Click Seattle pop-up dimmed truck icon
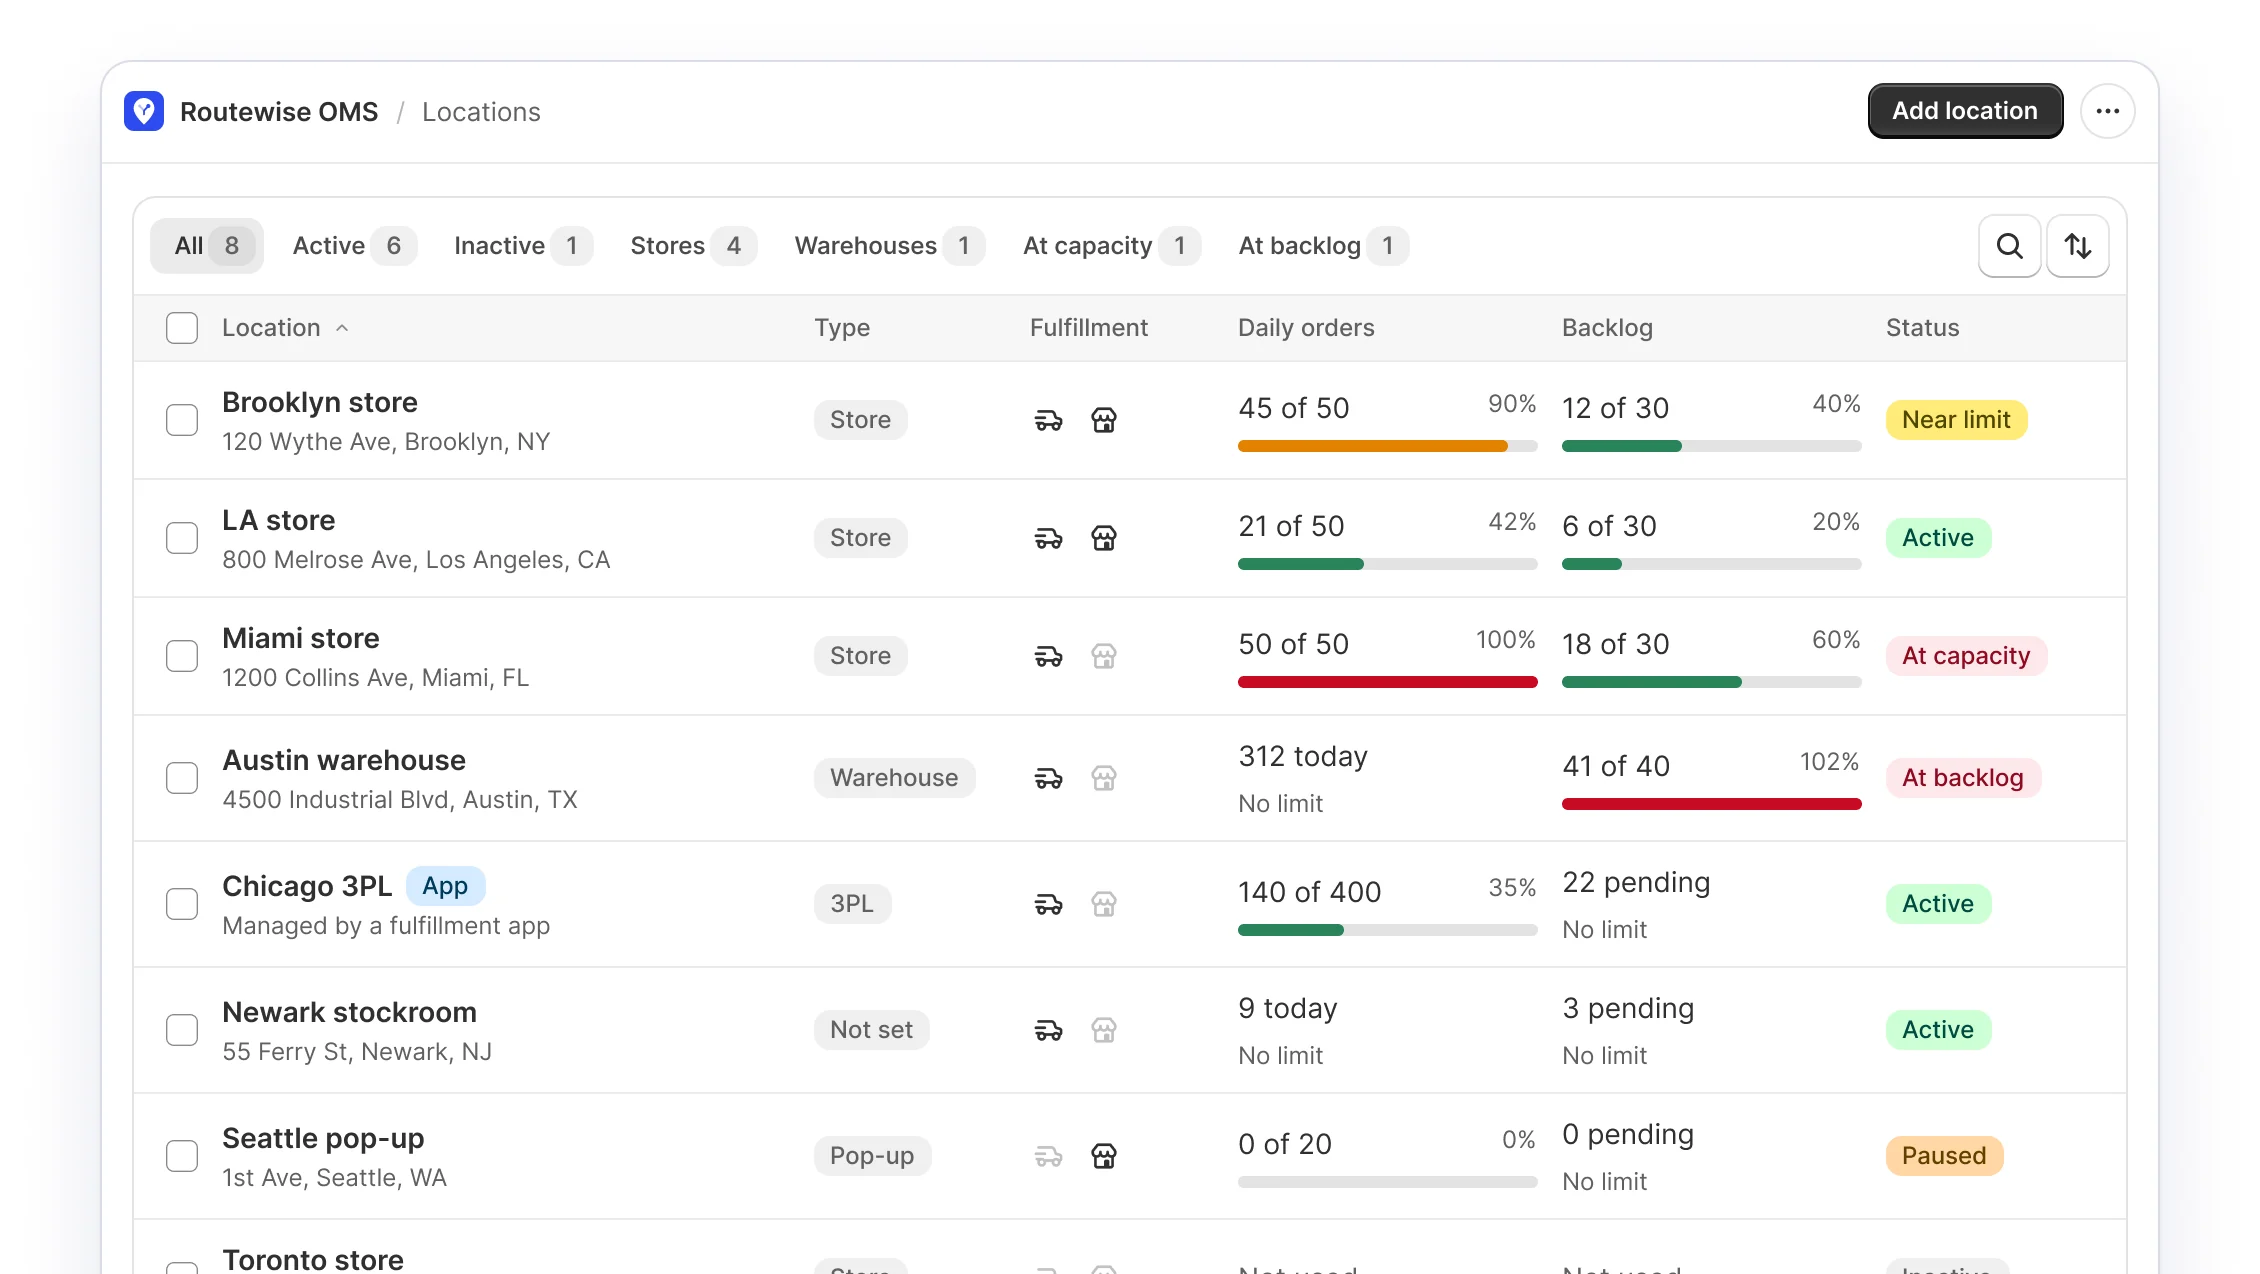2260x1274 pixels. 1048,1156
